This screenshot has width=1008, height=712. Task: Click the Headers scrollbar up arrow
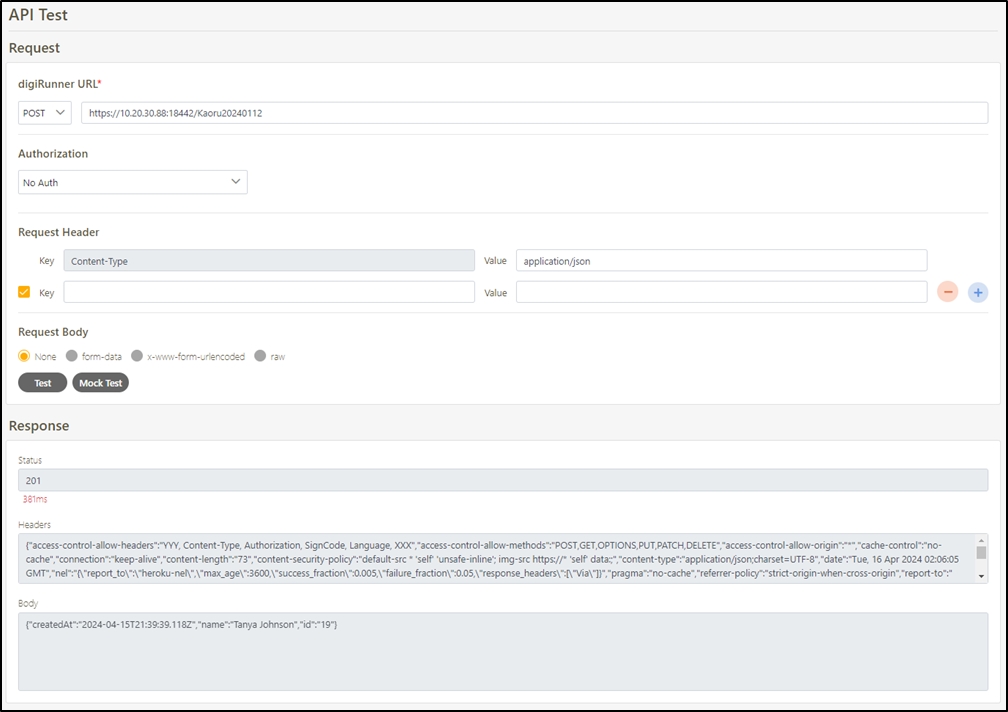(x=982, y=540)
